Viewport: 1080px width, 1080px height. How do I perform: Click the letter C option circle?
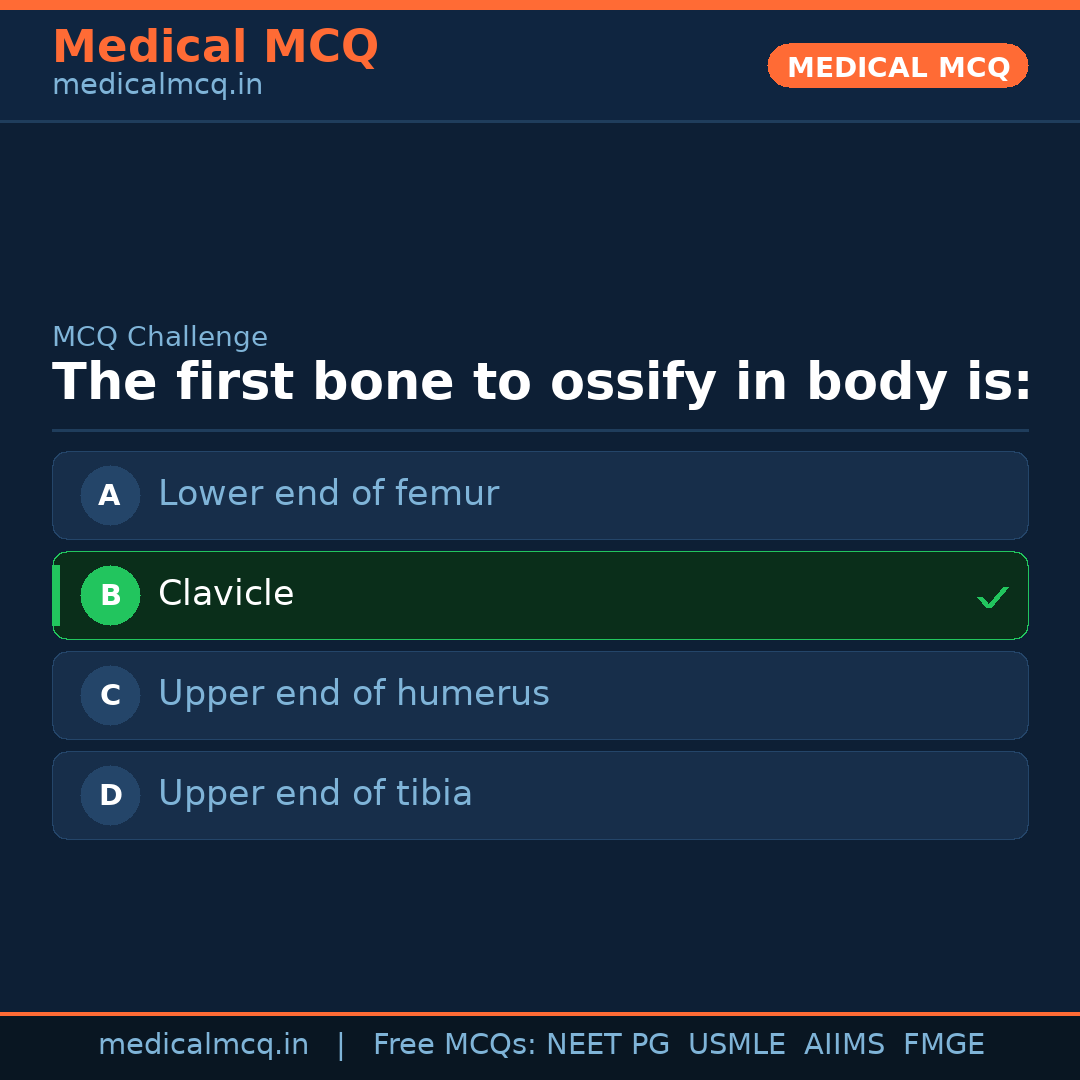tap(110, 695)
